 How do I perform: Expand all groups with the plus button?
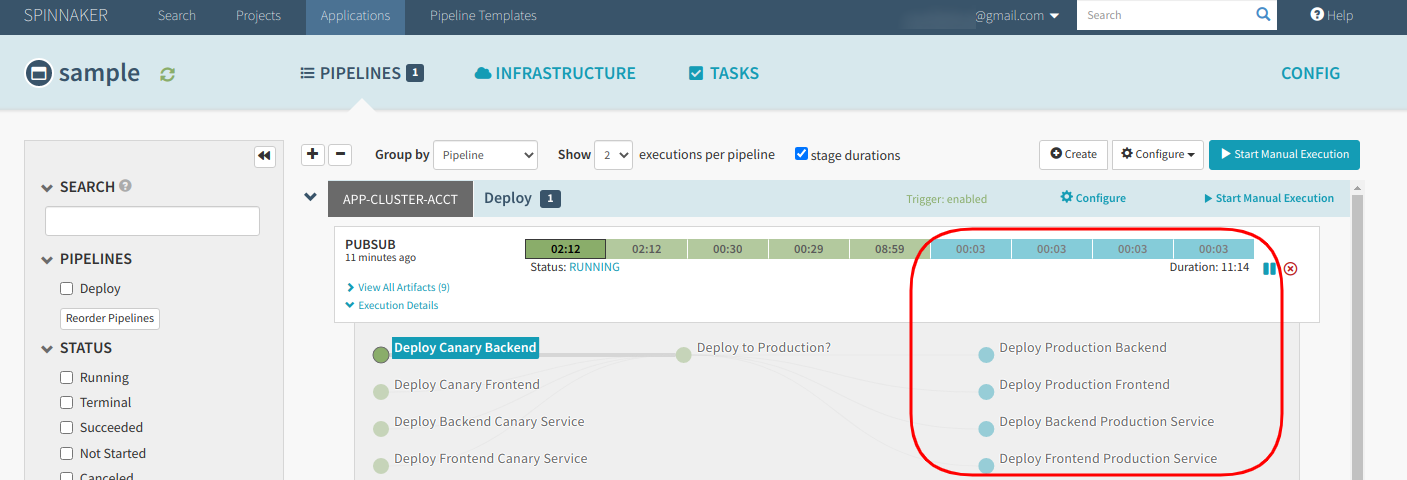click(x=313, y=154)
